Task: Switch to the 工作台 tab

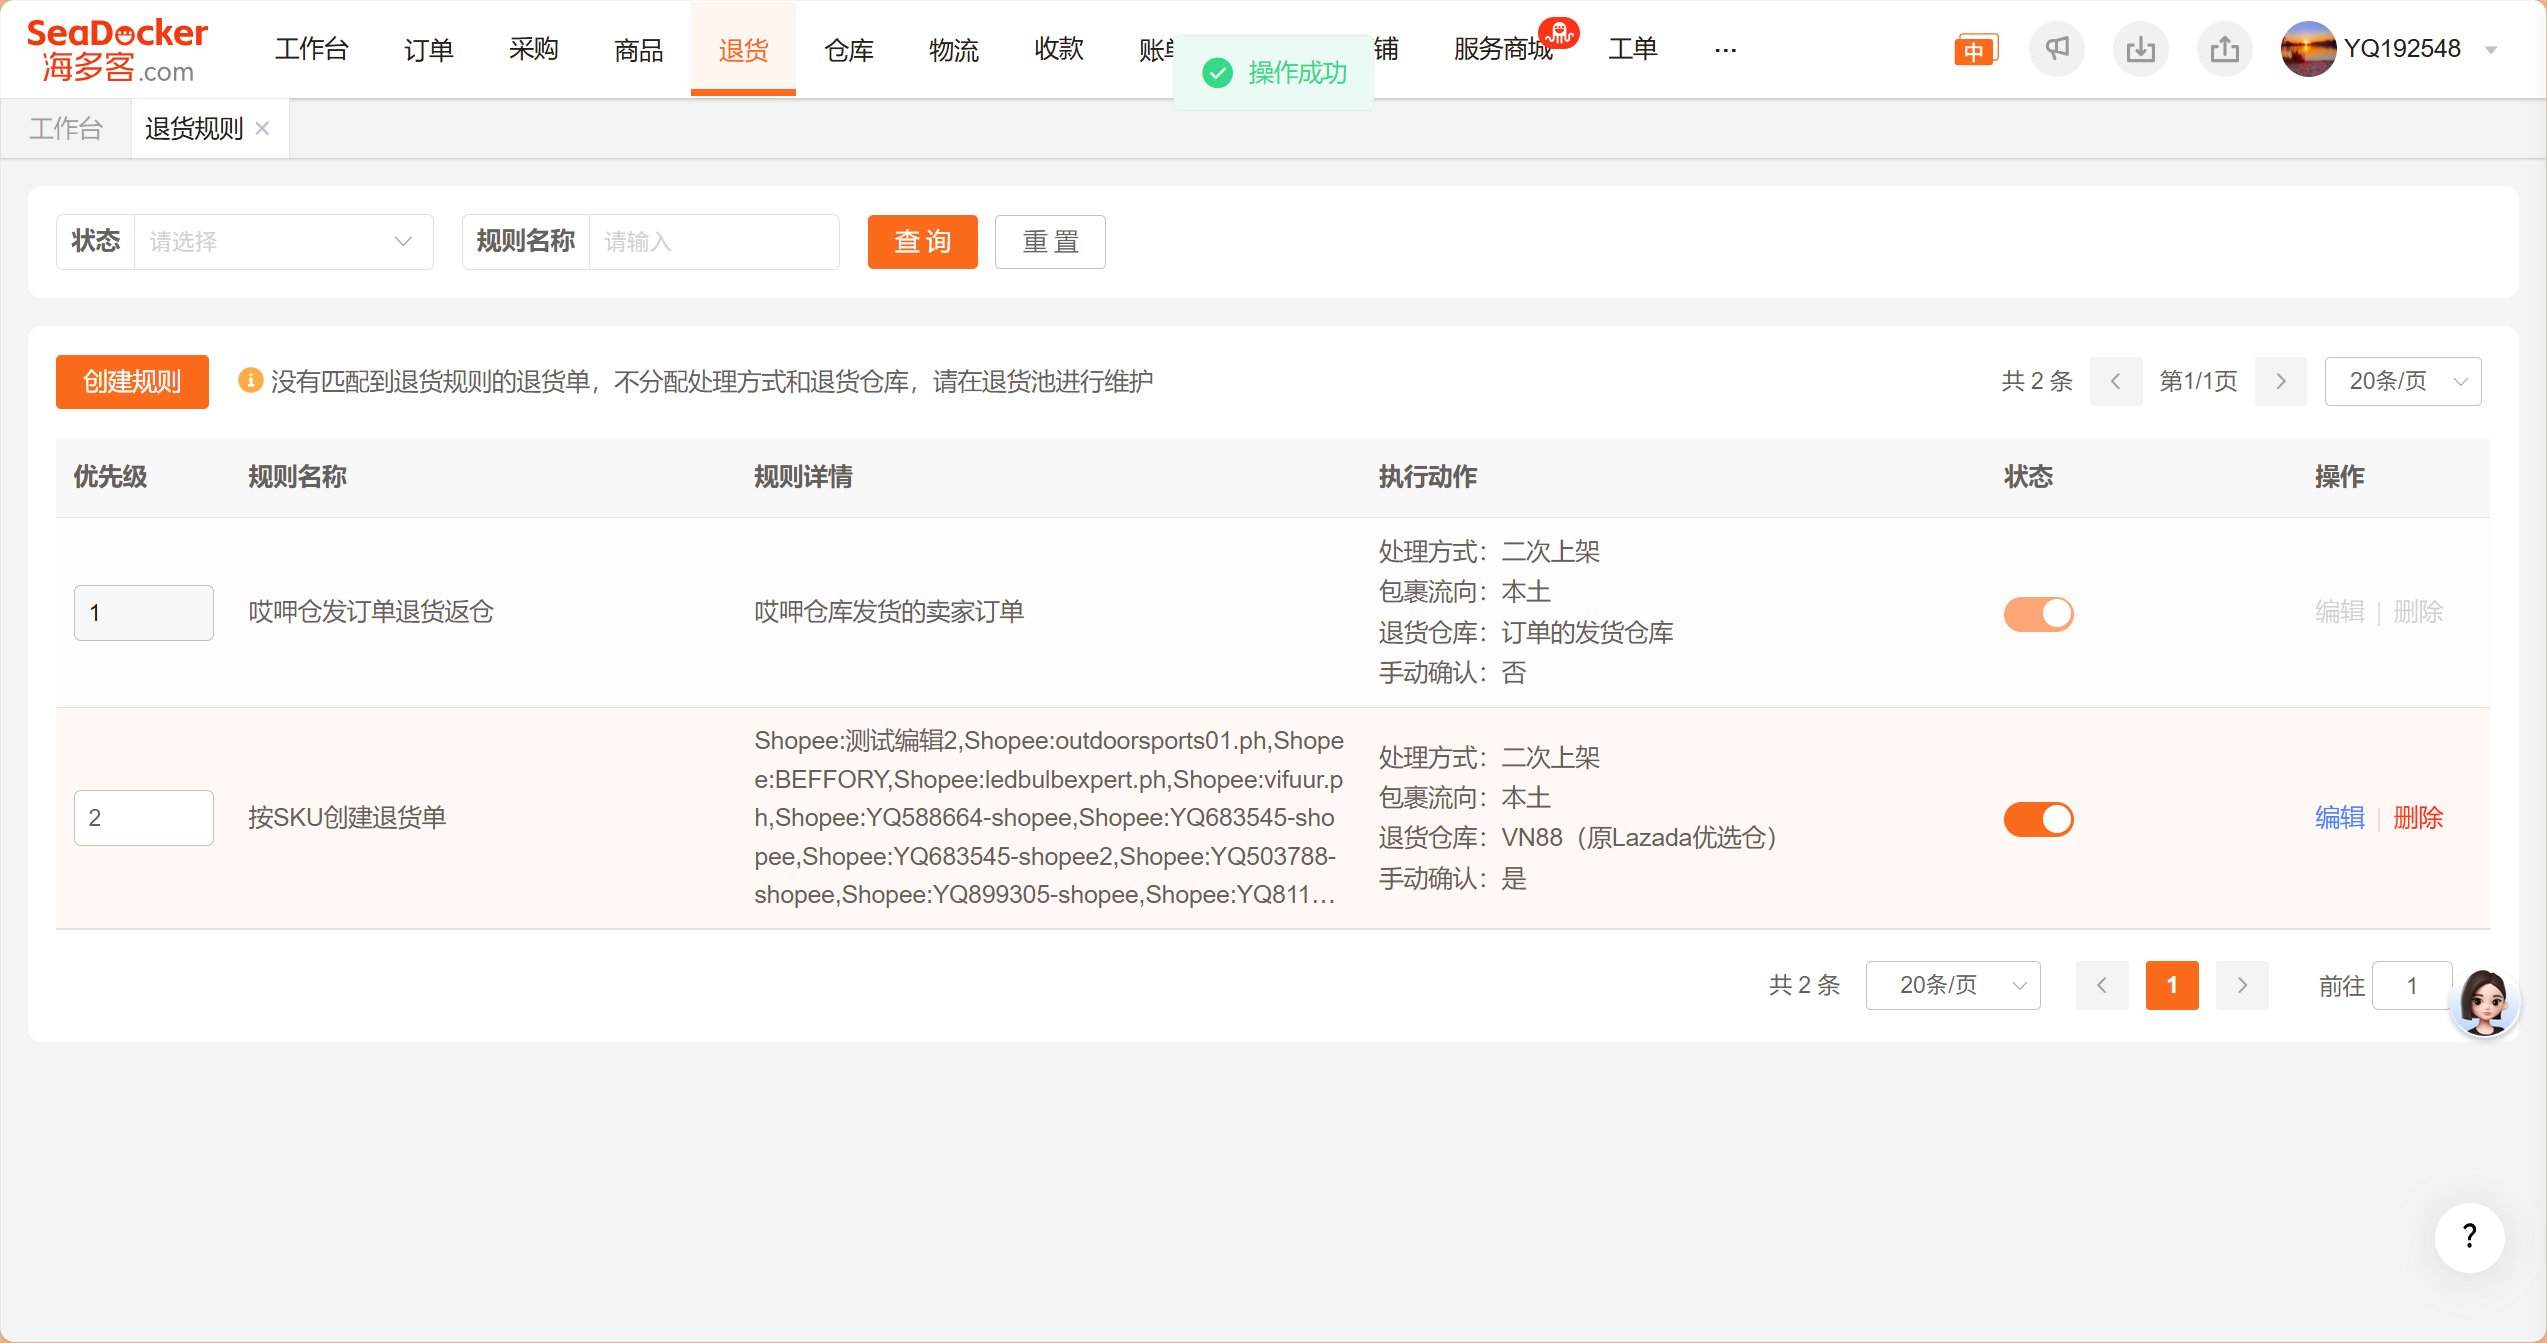Action: click(x=66, y=129)
